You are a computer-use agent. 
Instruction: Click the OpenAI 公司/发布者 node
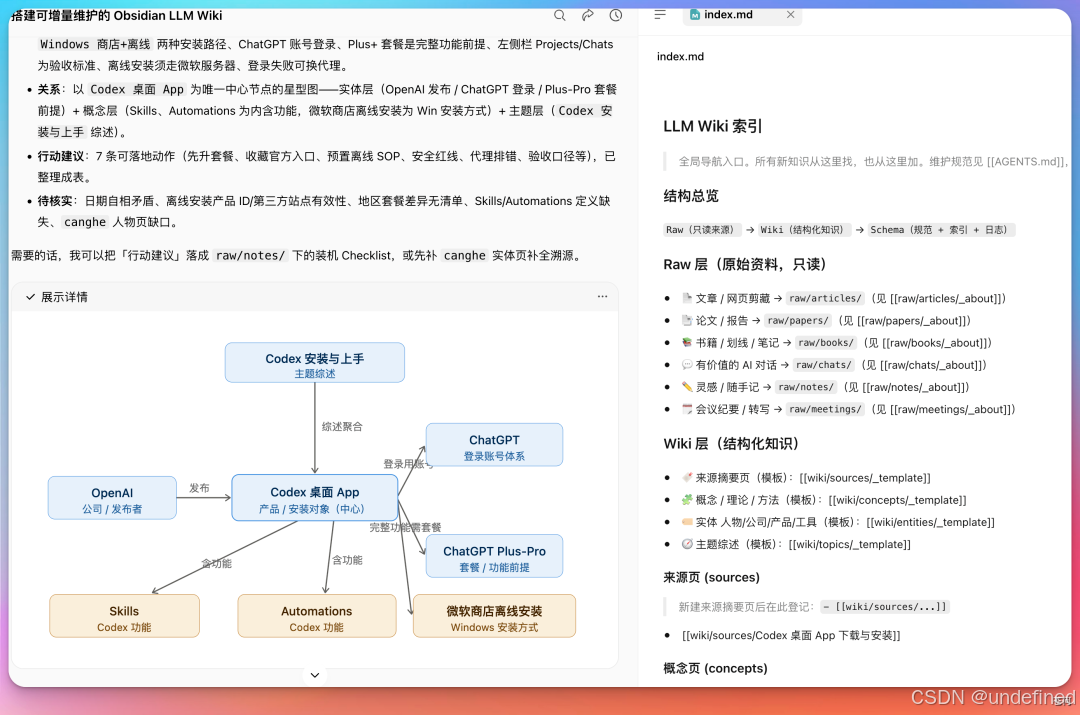point(112,498)
